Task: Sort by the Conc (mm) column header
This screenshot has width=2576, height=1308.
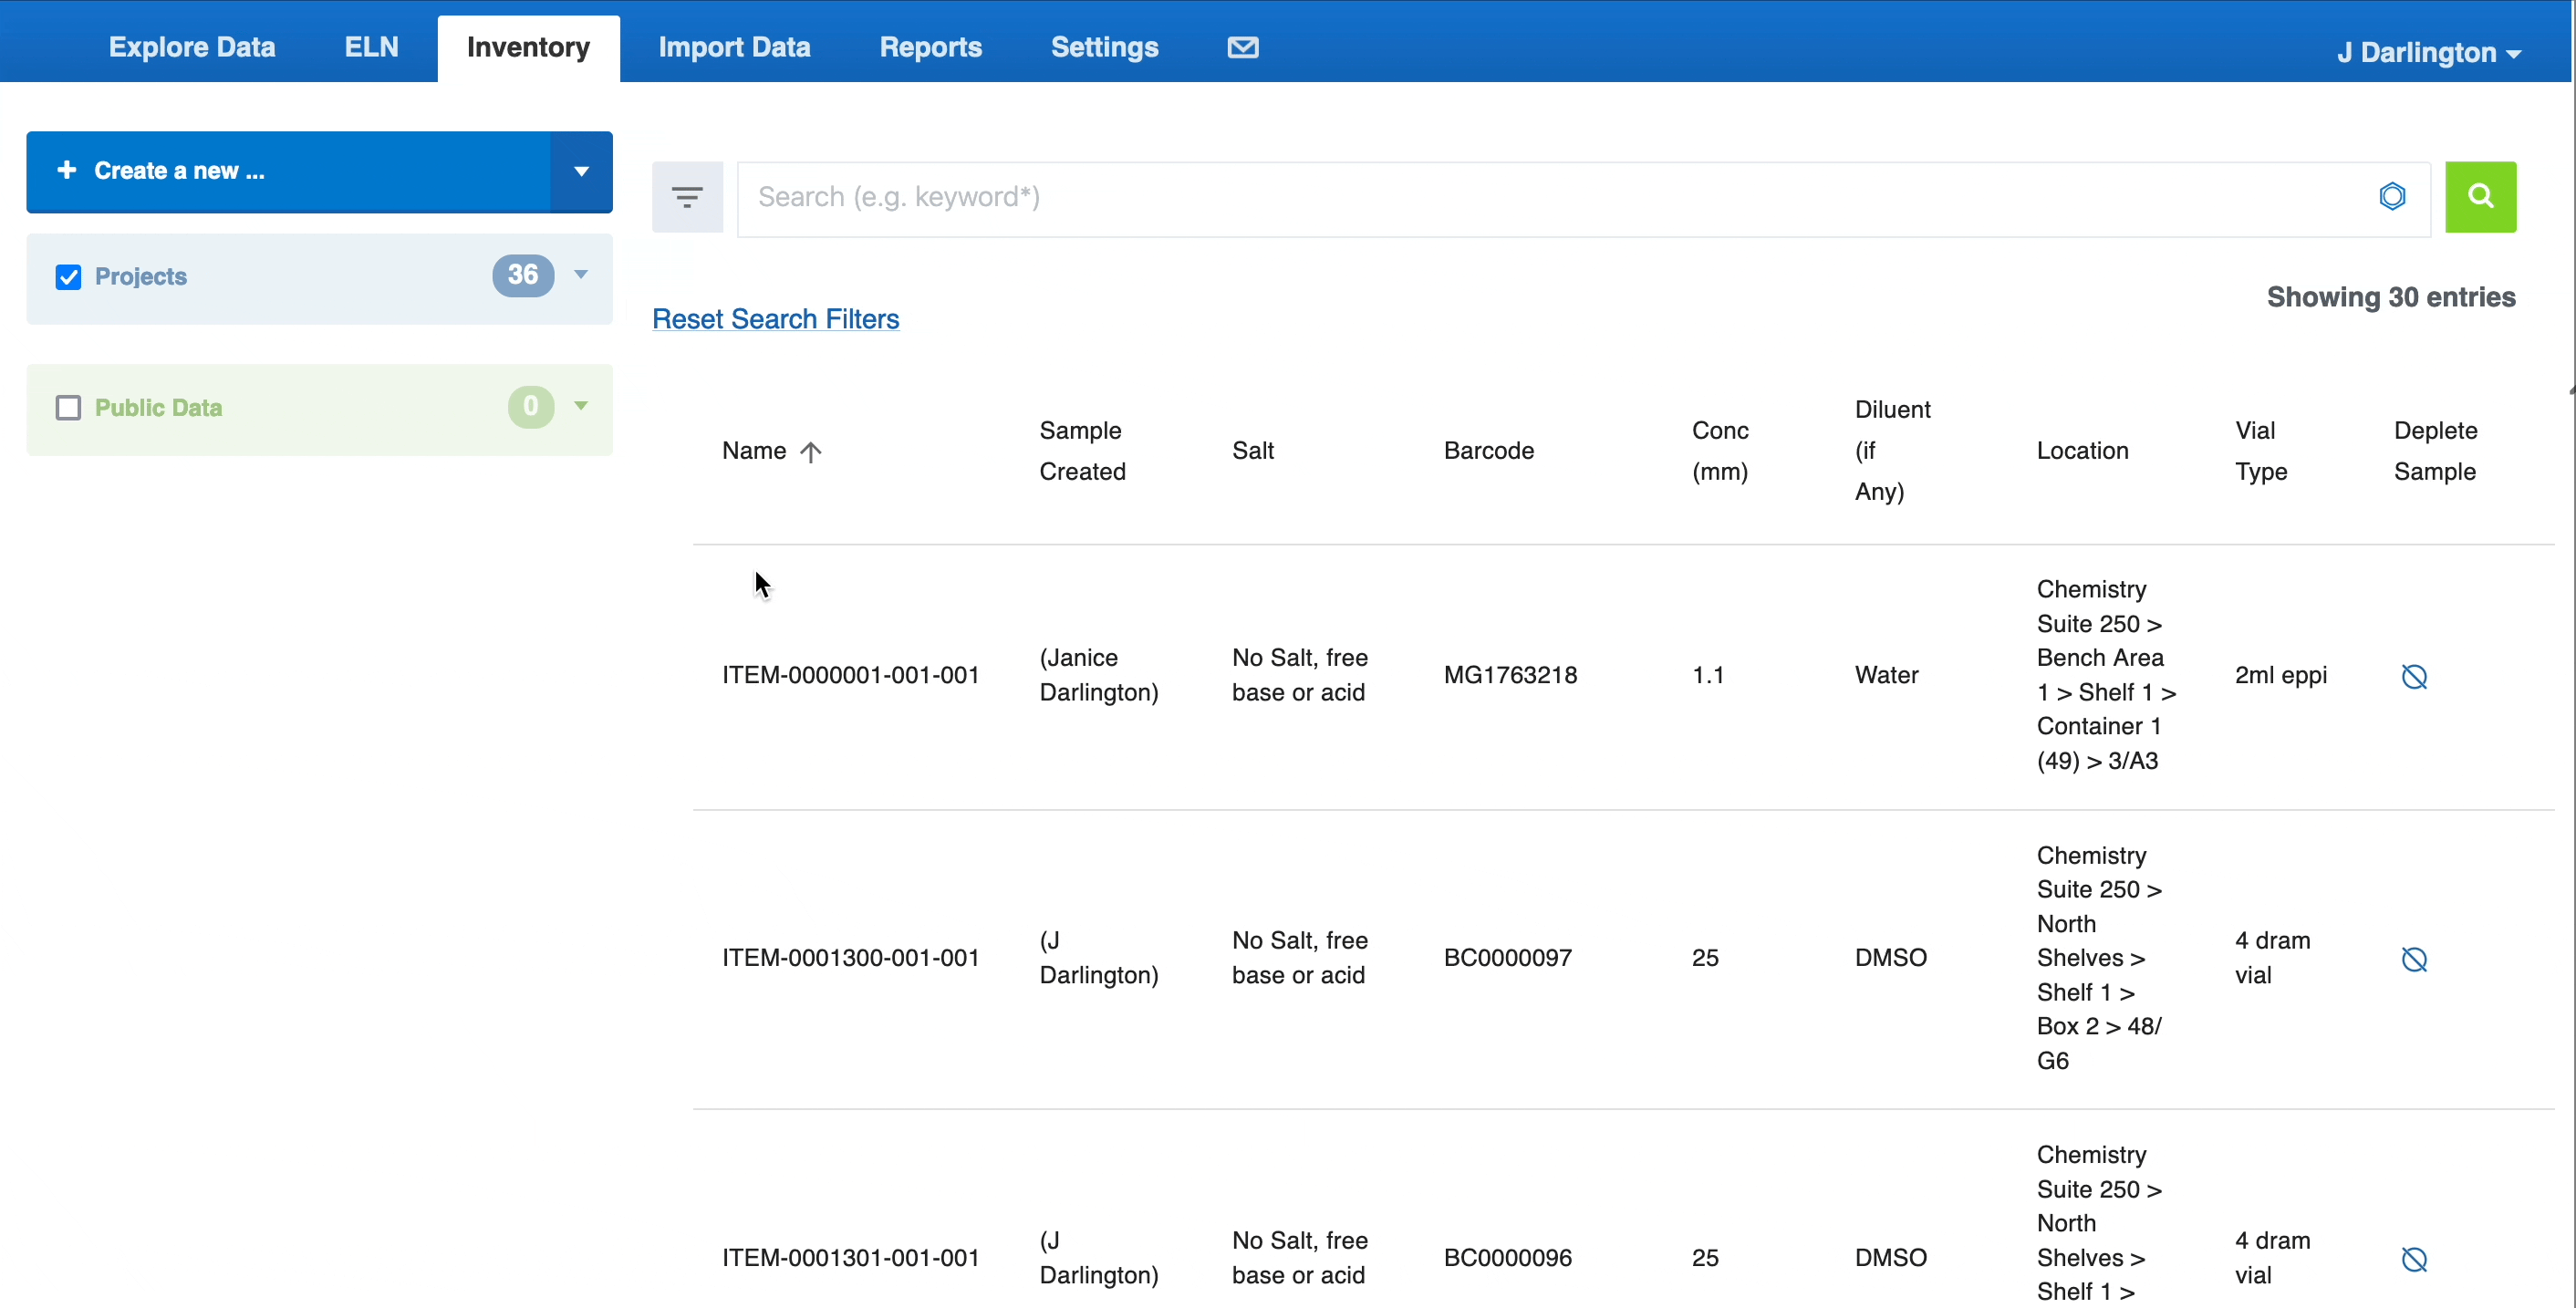Action: pos(1720,451)
